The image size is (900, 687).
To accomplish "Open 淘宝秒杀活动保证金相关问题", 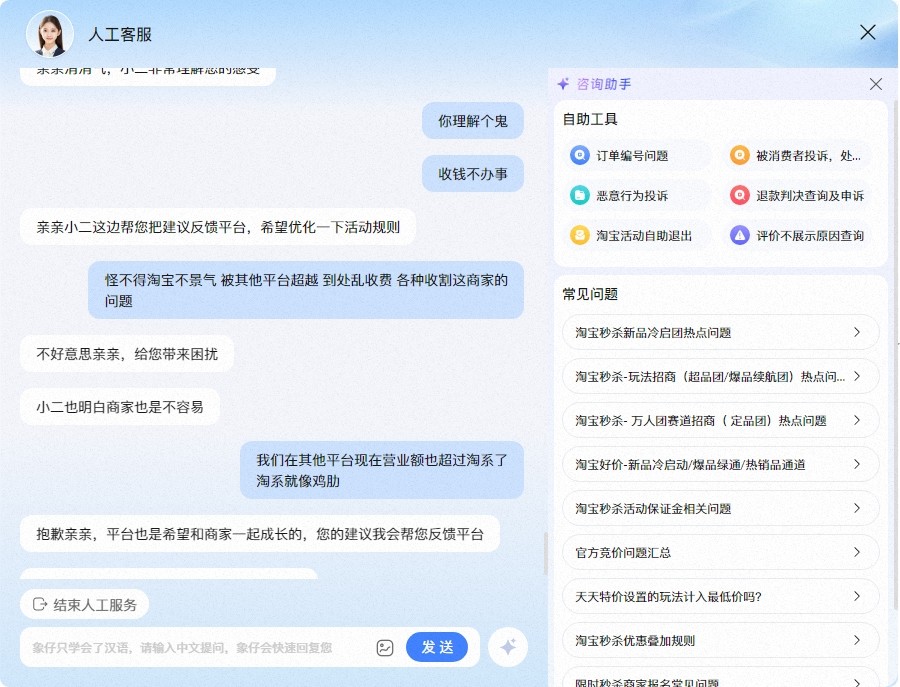I will (x=720, y=508).
